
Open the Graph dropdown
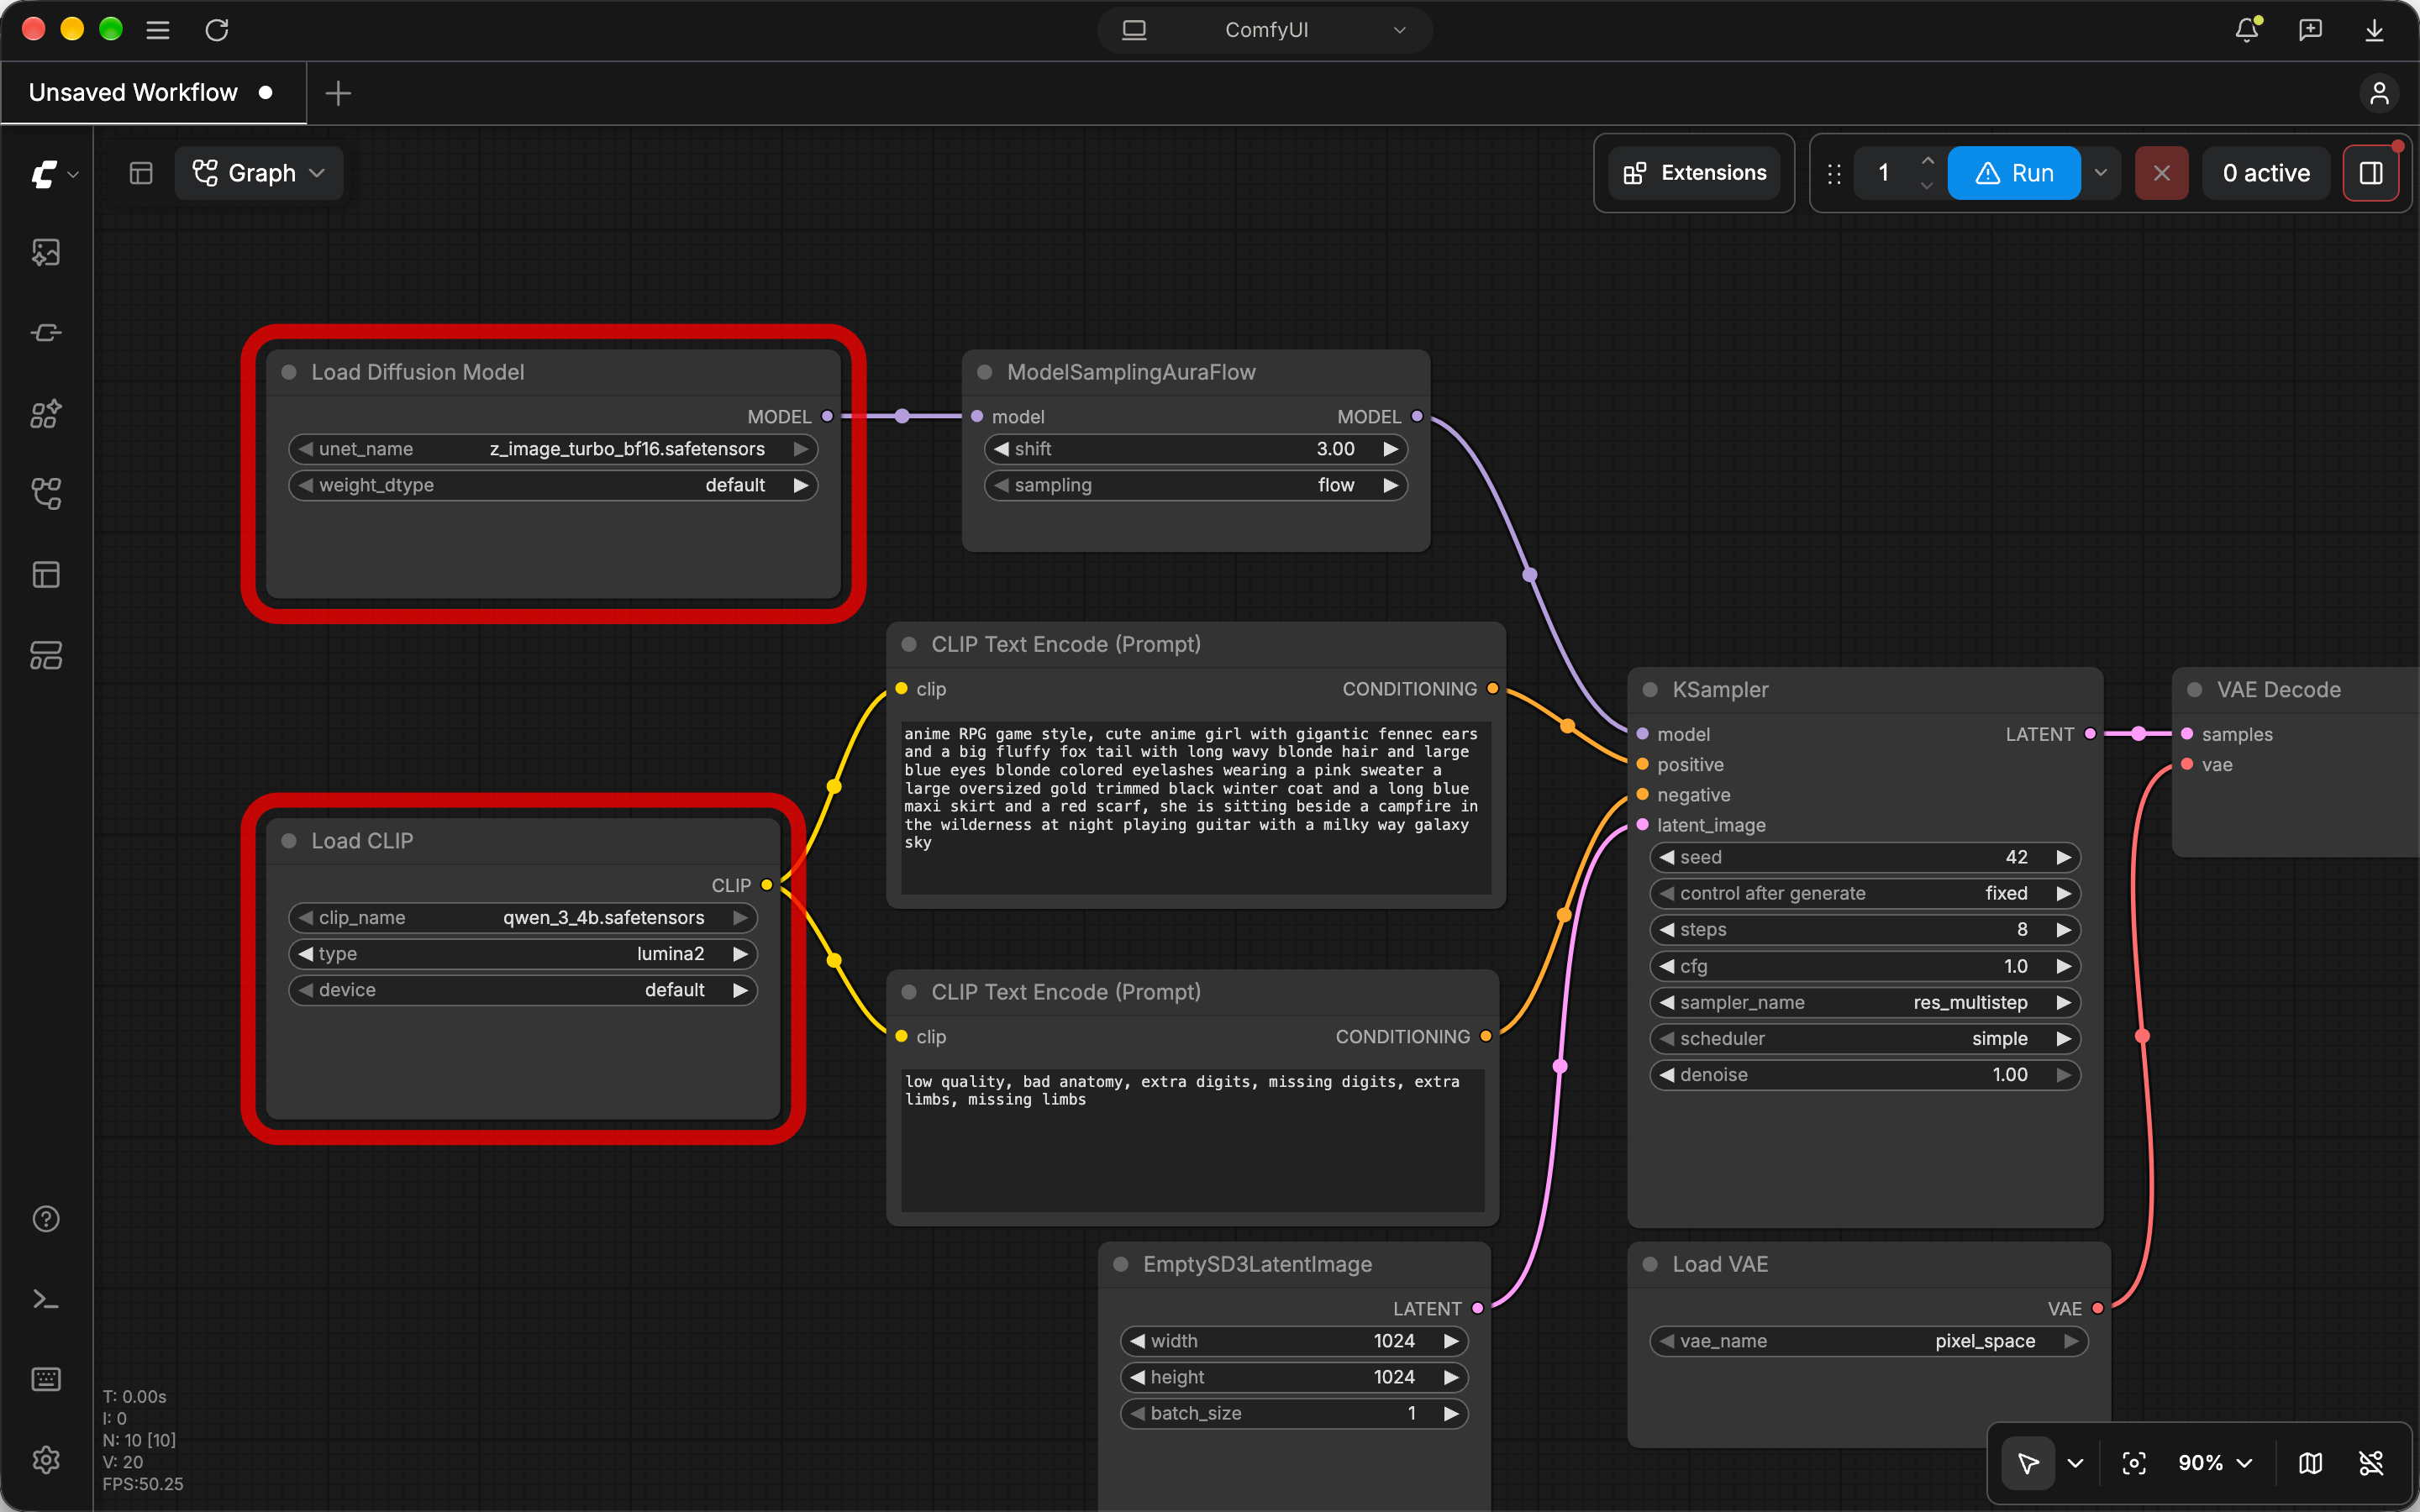[x=259, y=173]
